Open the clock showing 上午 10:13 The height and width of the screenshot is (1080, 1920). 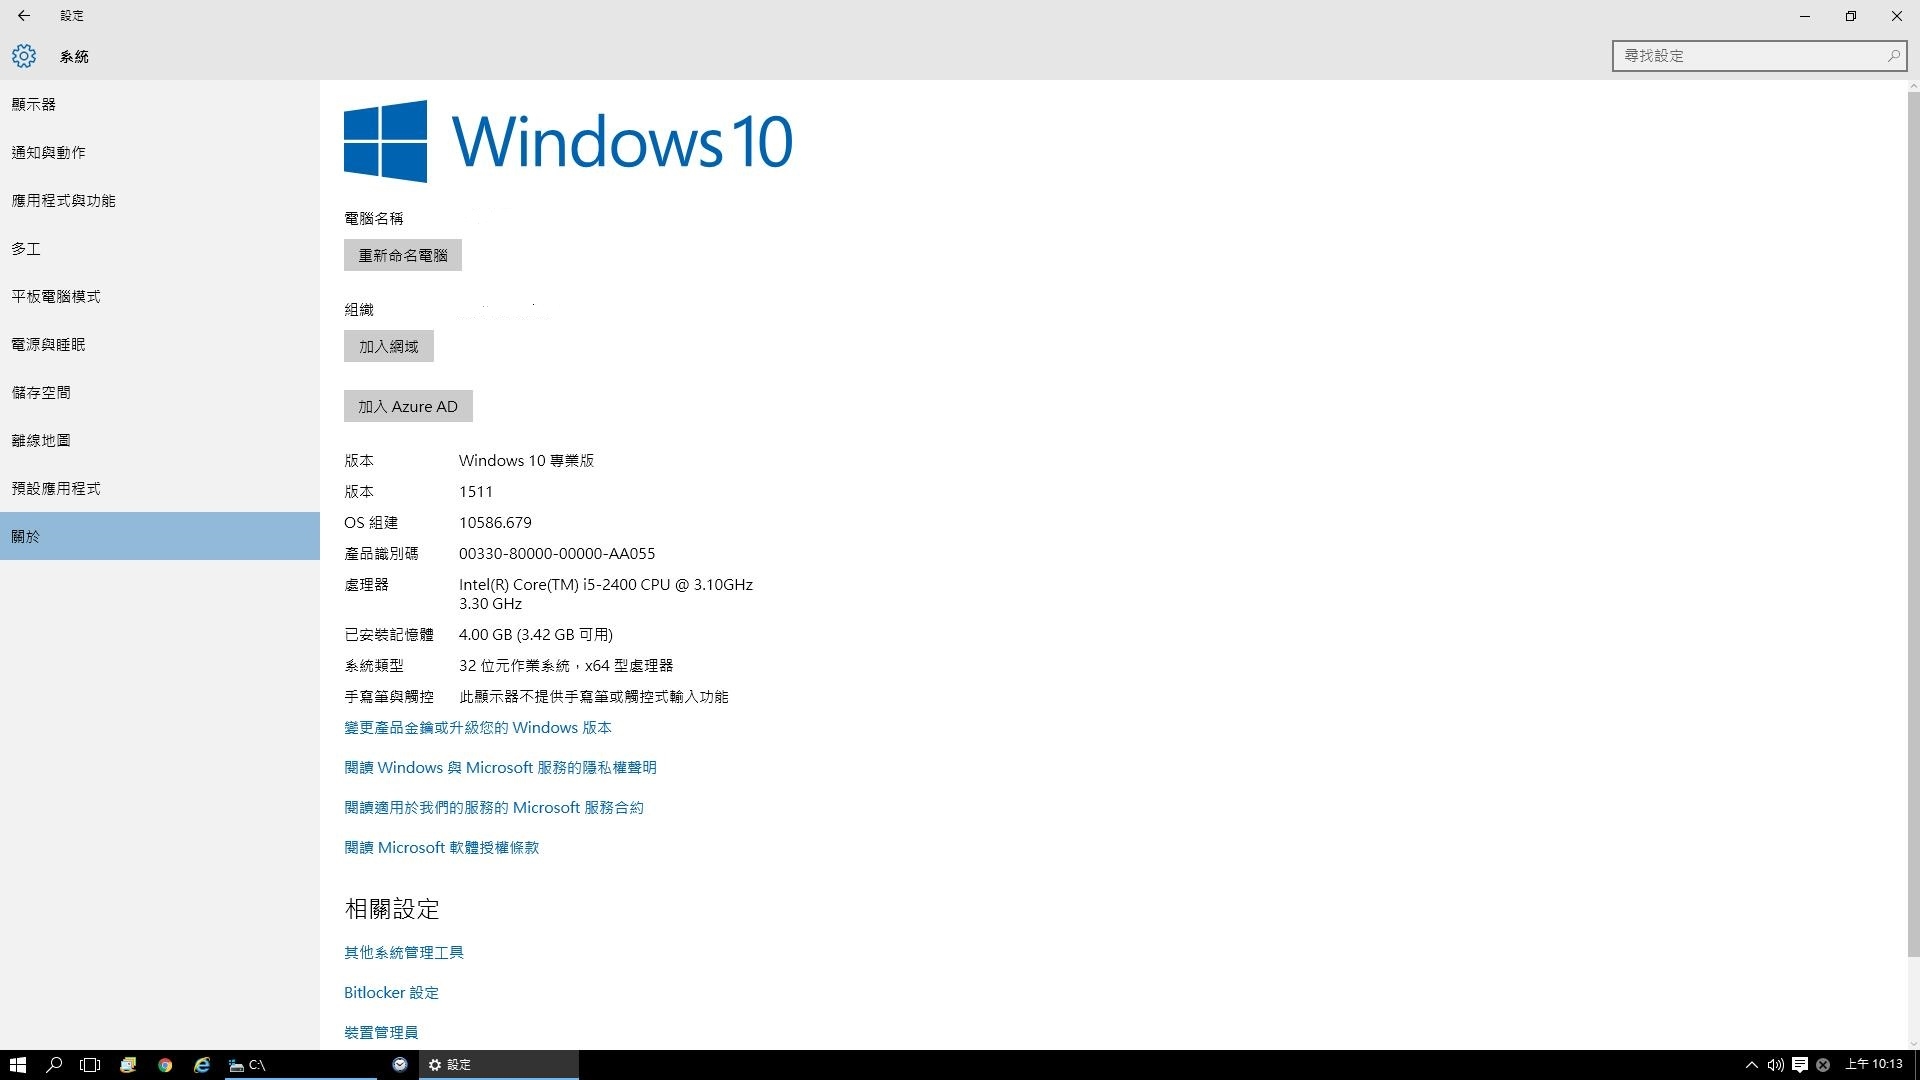coord(1874,1064)
